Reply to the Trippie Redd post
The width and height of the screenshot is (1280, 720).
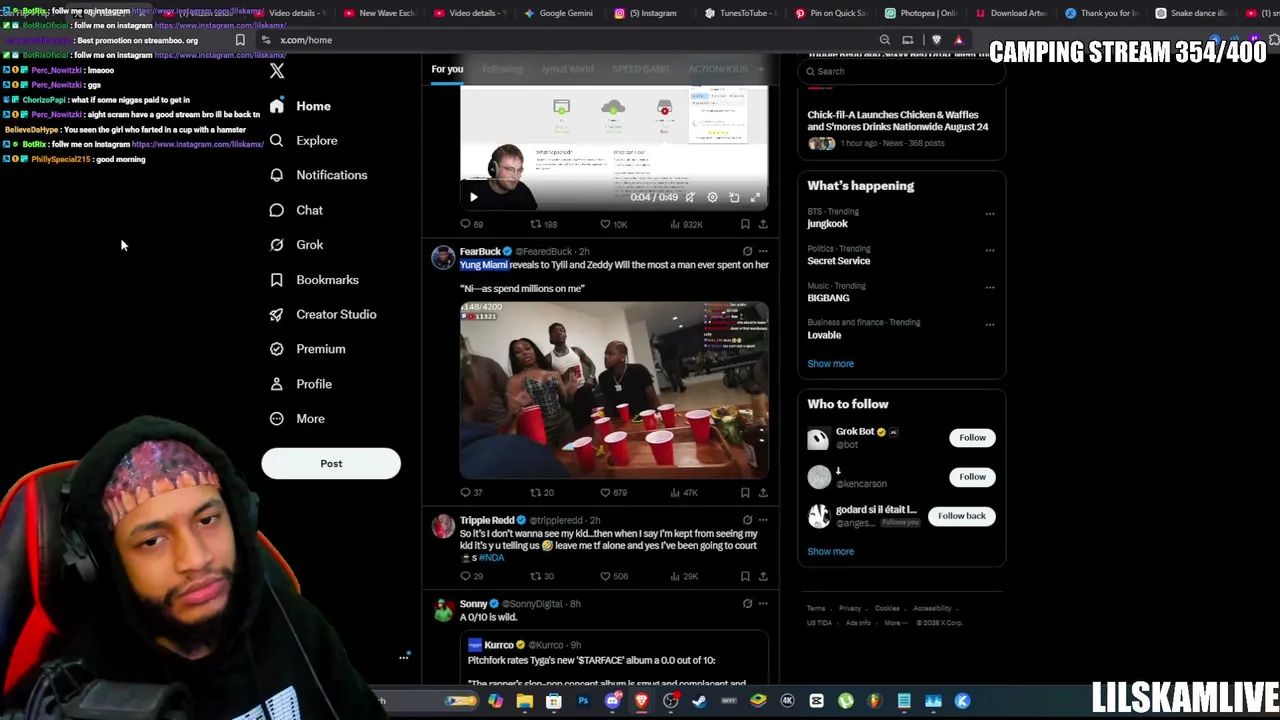point(465,576)
